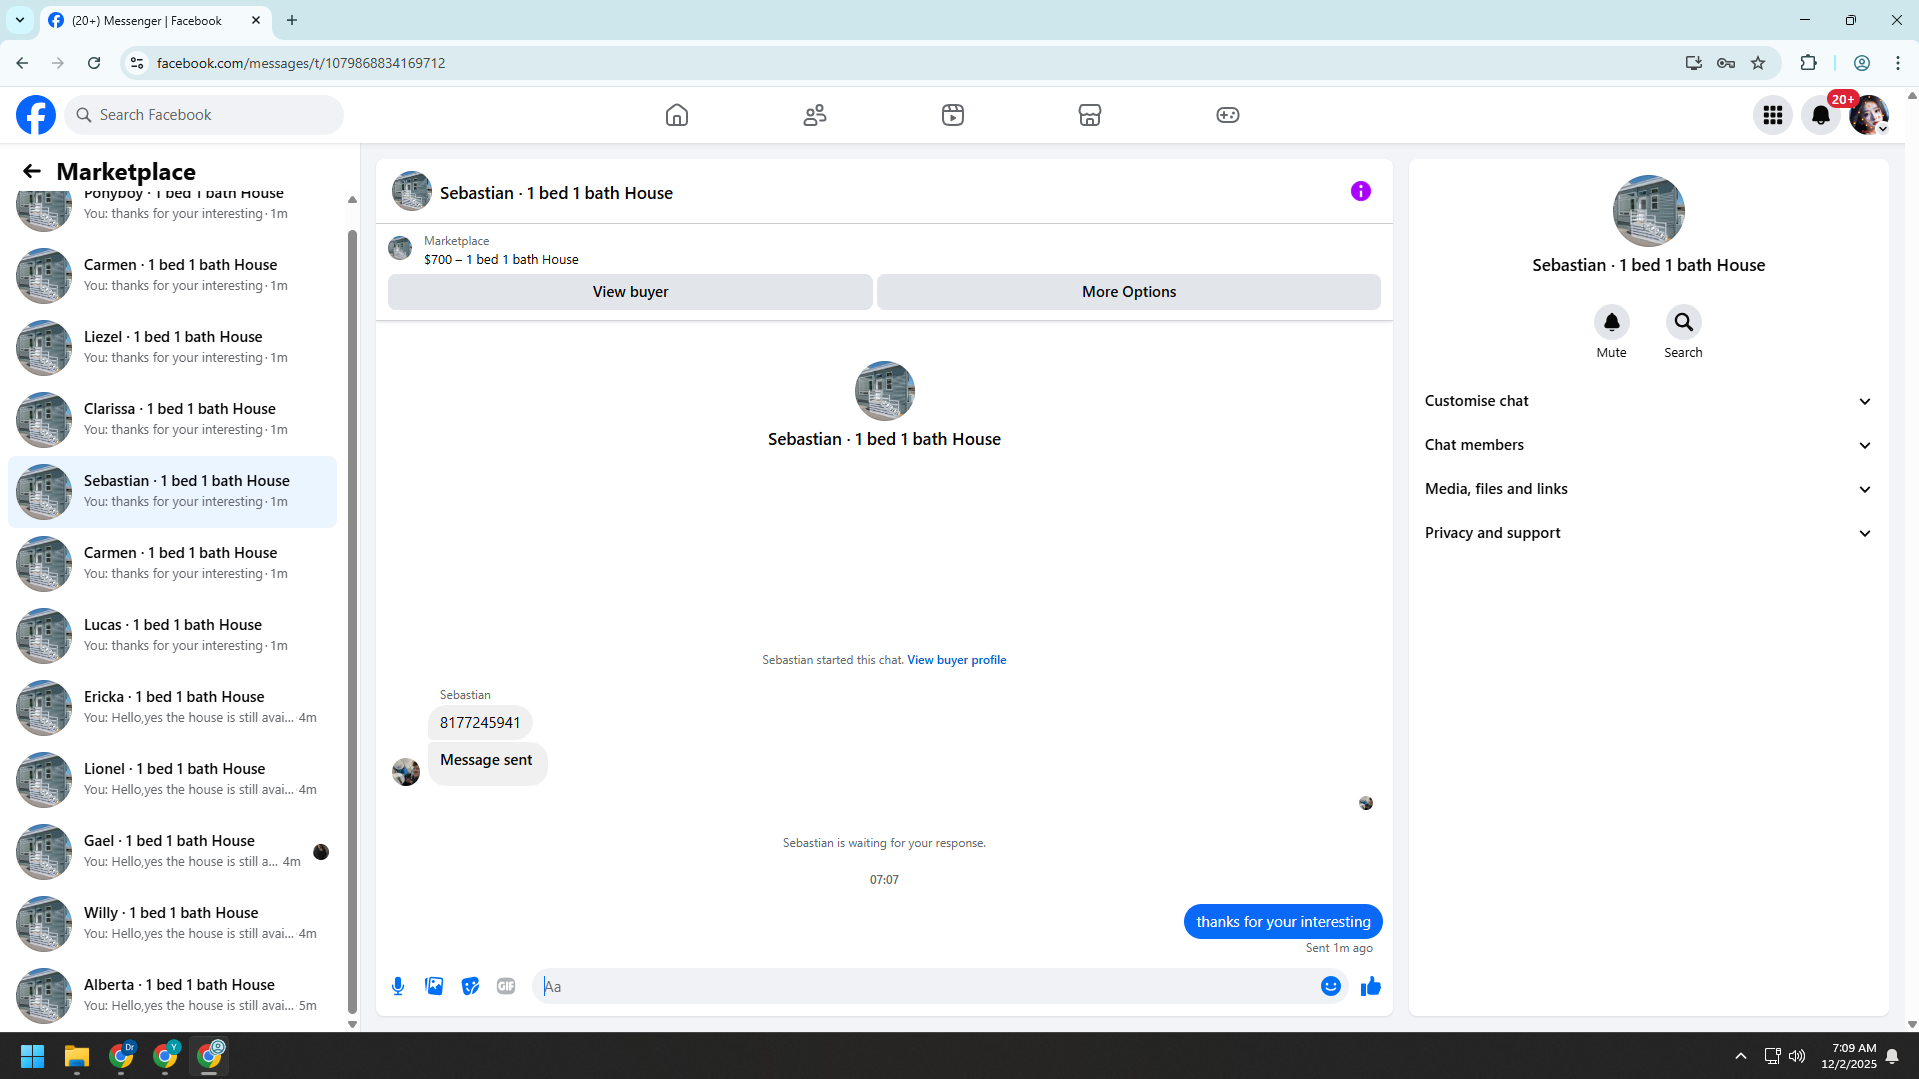Open Gaming icon in top nav

tap(1228, 115)
